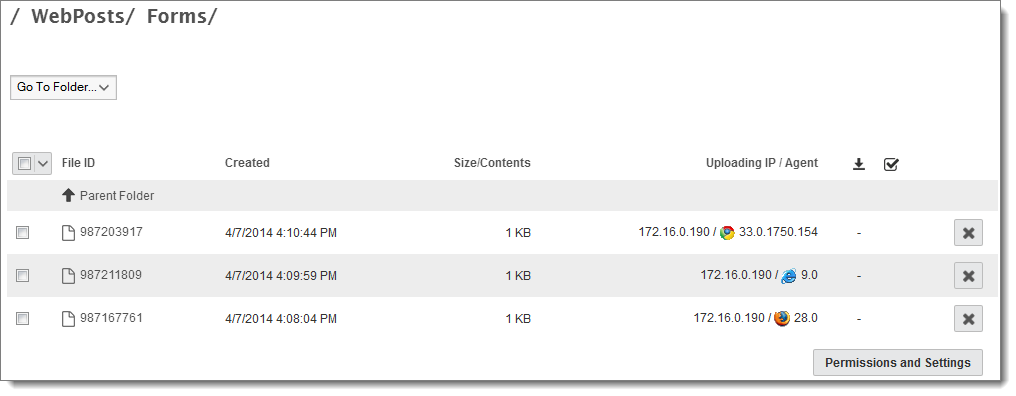Open file 987211809 link
The image size is (1016, 396).
[x=111, y=275]
